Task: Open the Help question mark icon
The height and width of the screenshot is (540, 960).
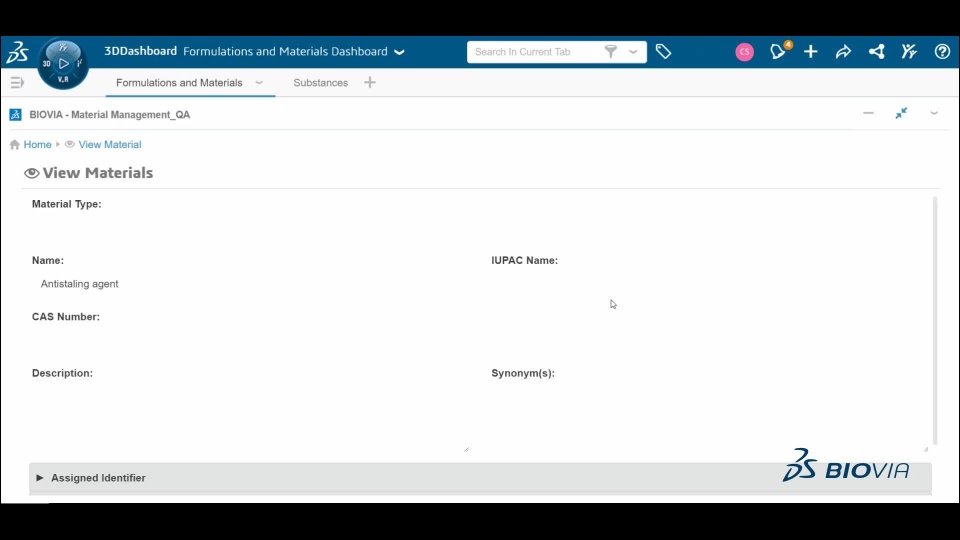Action: pyautogui.click(x=942, y=52)
